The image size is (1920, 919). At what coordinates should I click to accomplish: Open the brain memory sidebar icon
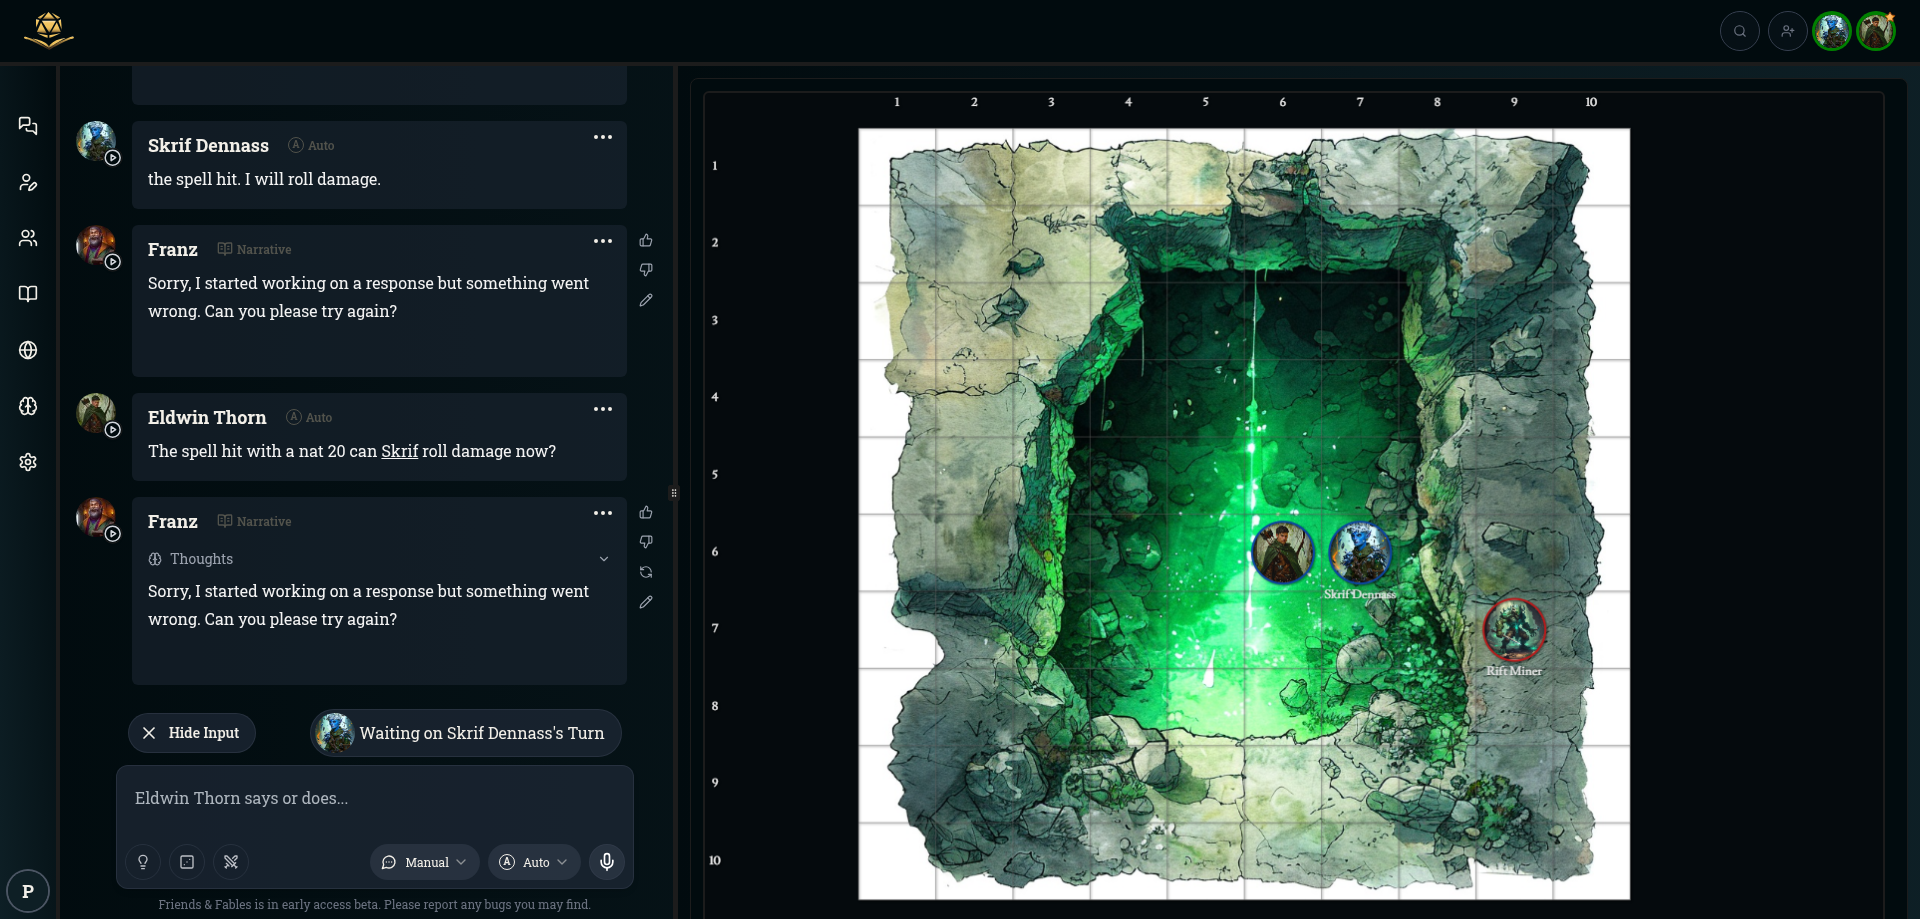click(x=28, y=406)
